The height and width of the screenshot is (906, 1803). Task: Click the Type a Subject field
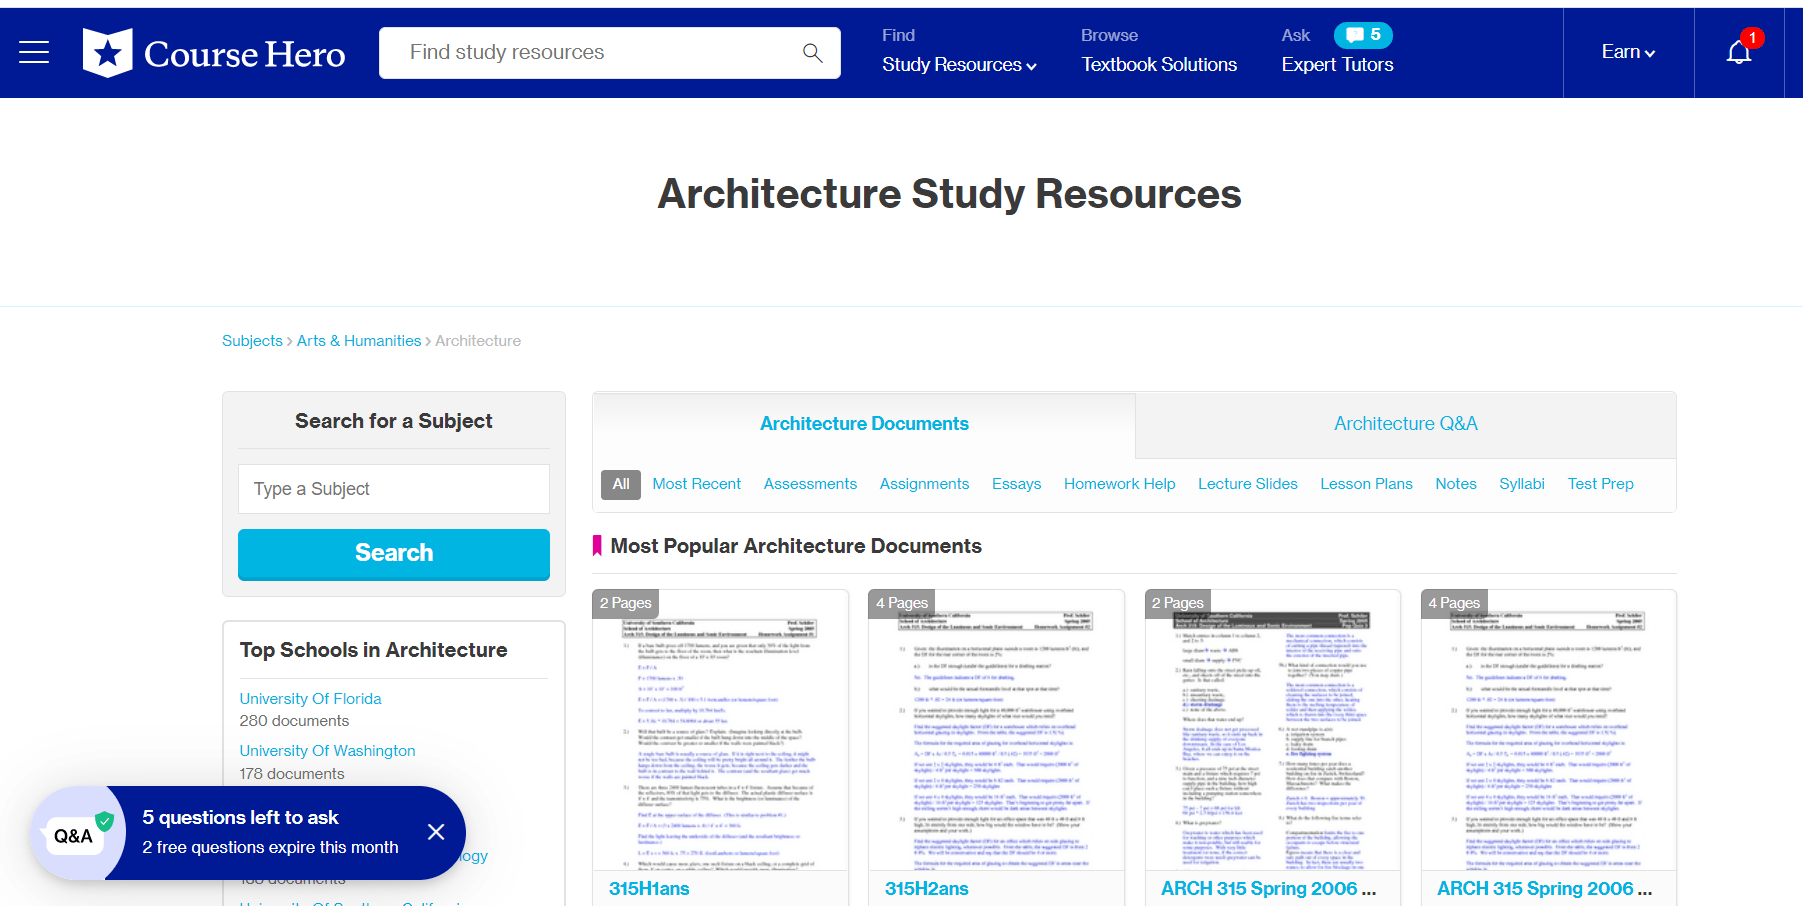pyautogui.click(x=394, y=489)
